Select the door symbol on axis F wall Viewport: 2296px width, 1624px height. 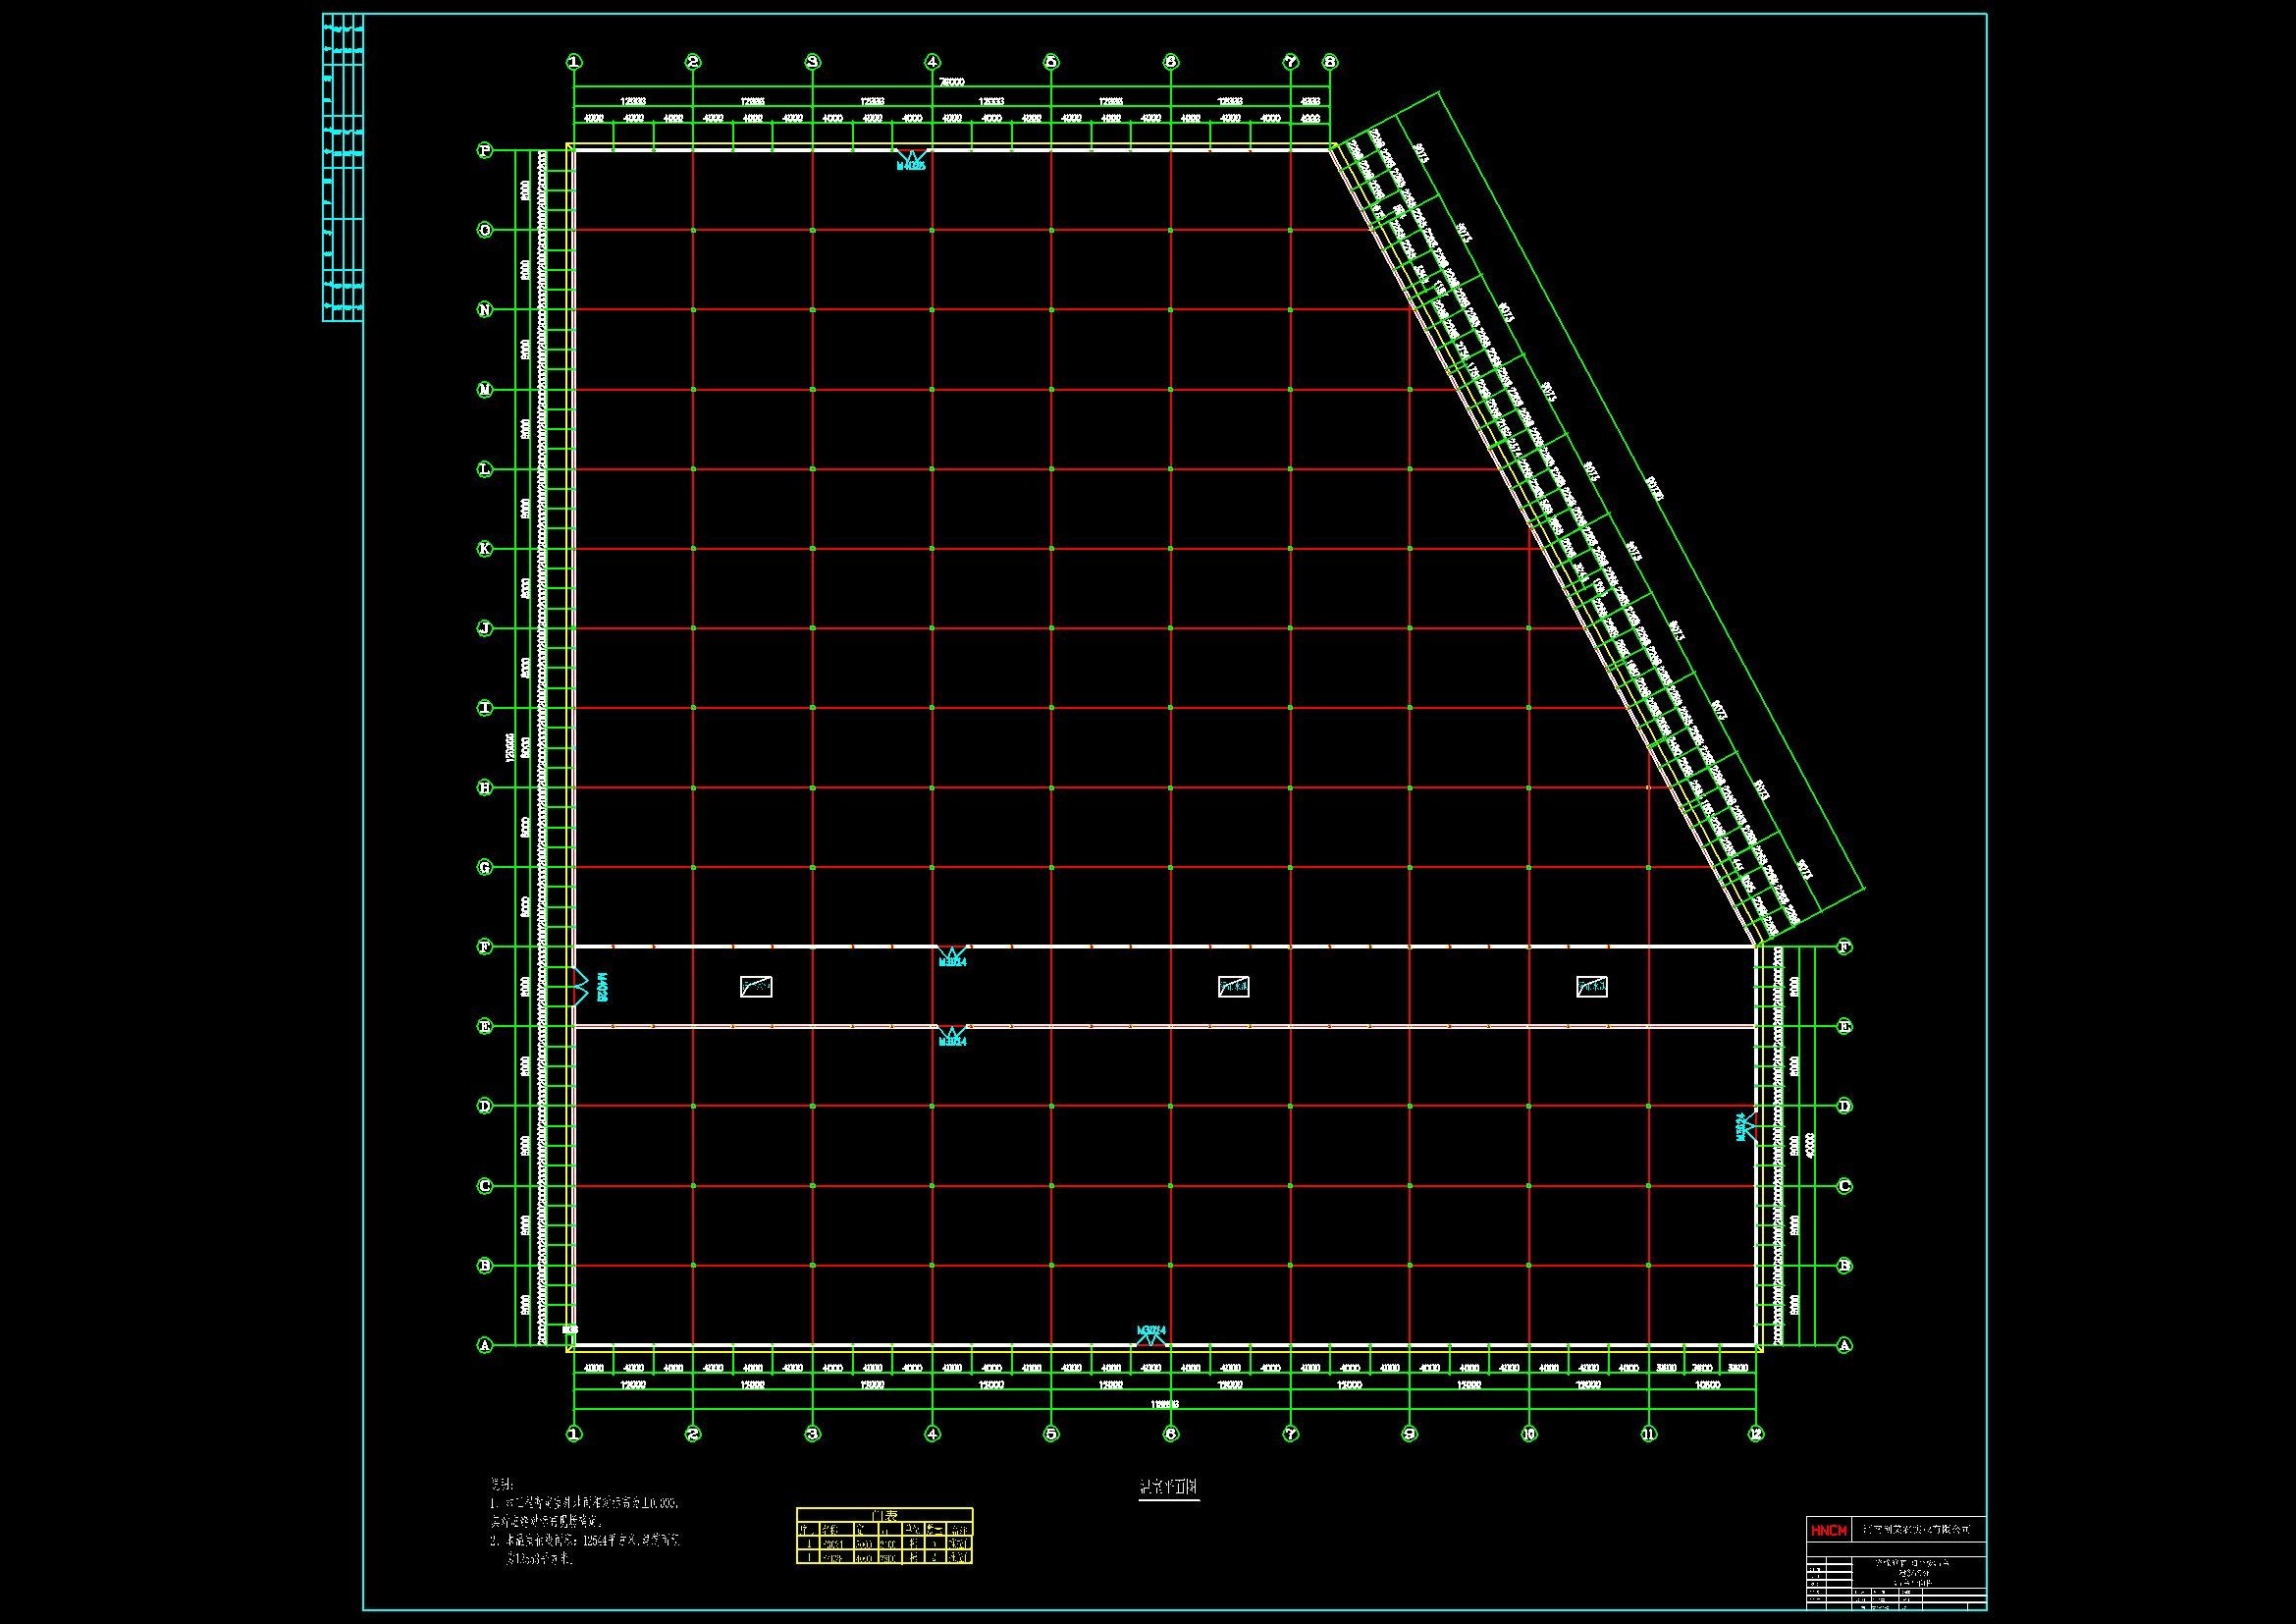point(952,956)
